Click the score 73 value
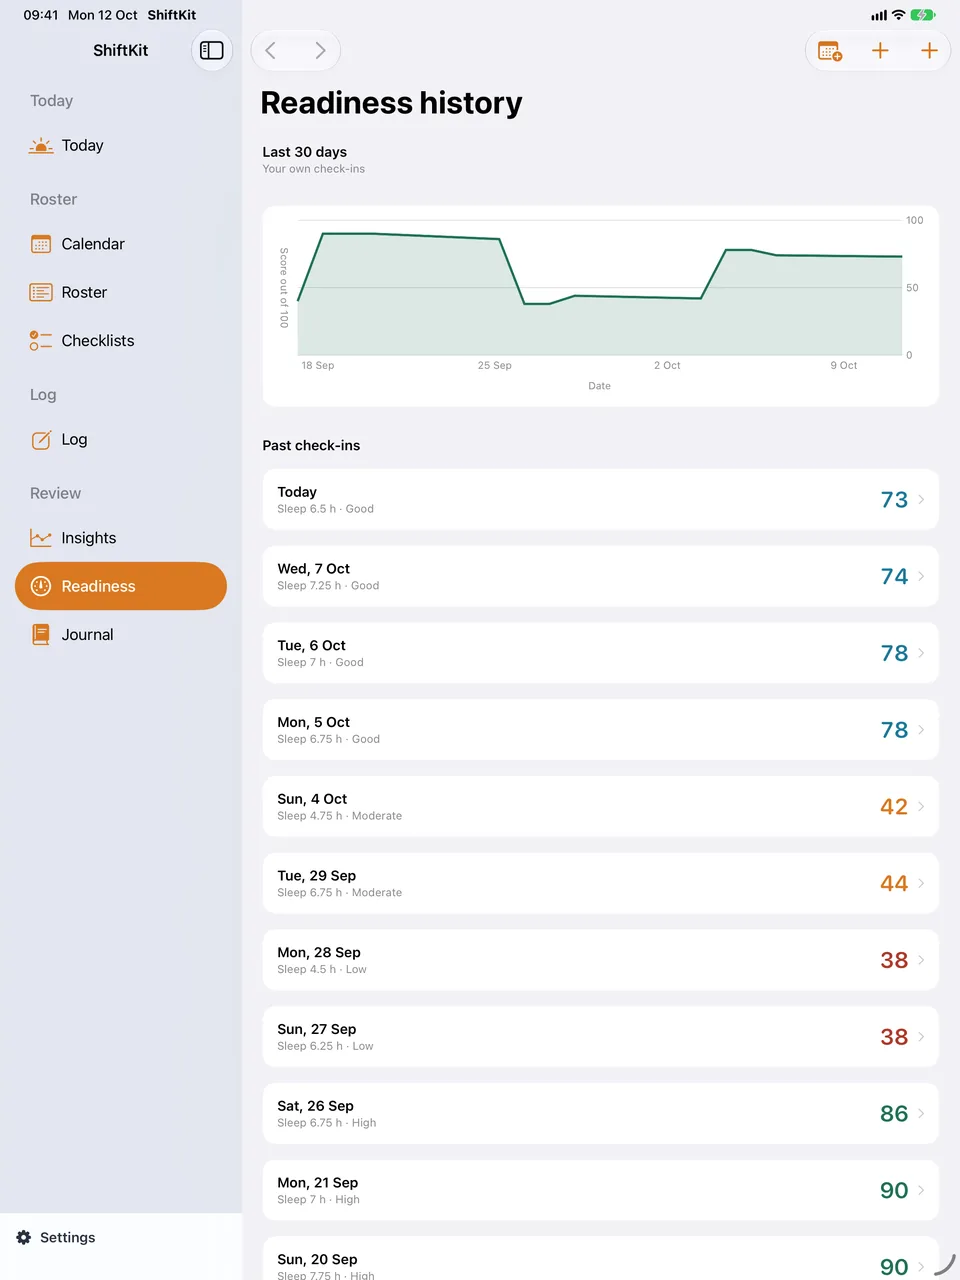 point(894,500)
